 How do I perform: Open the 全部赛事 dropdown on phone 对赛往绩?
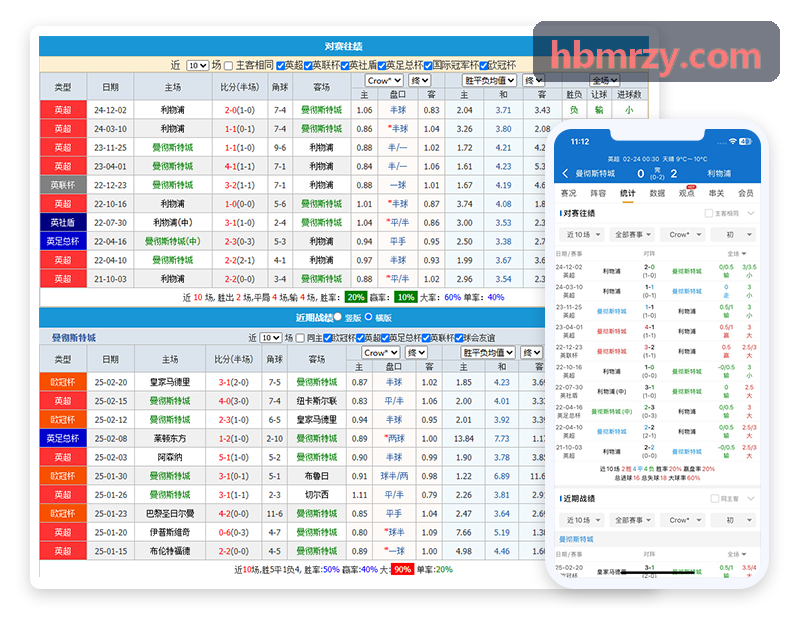click(x=633, y=235)
